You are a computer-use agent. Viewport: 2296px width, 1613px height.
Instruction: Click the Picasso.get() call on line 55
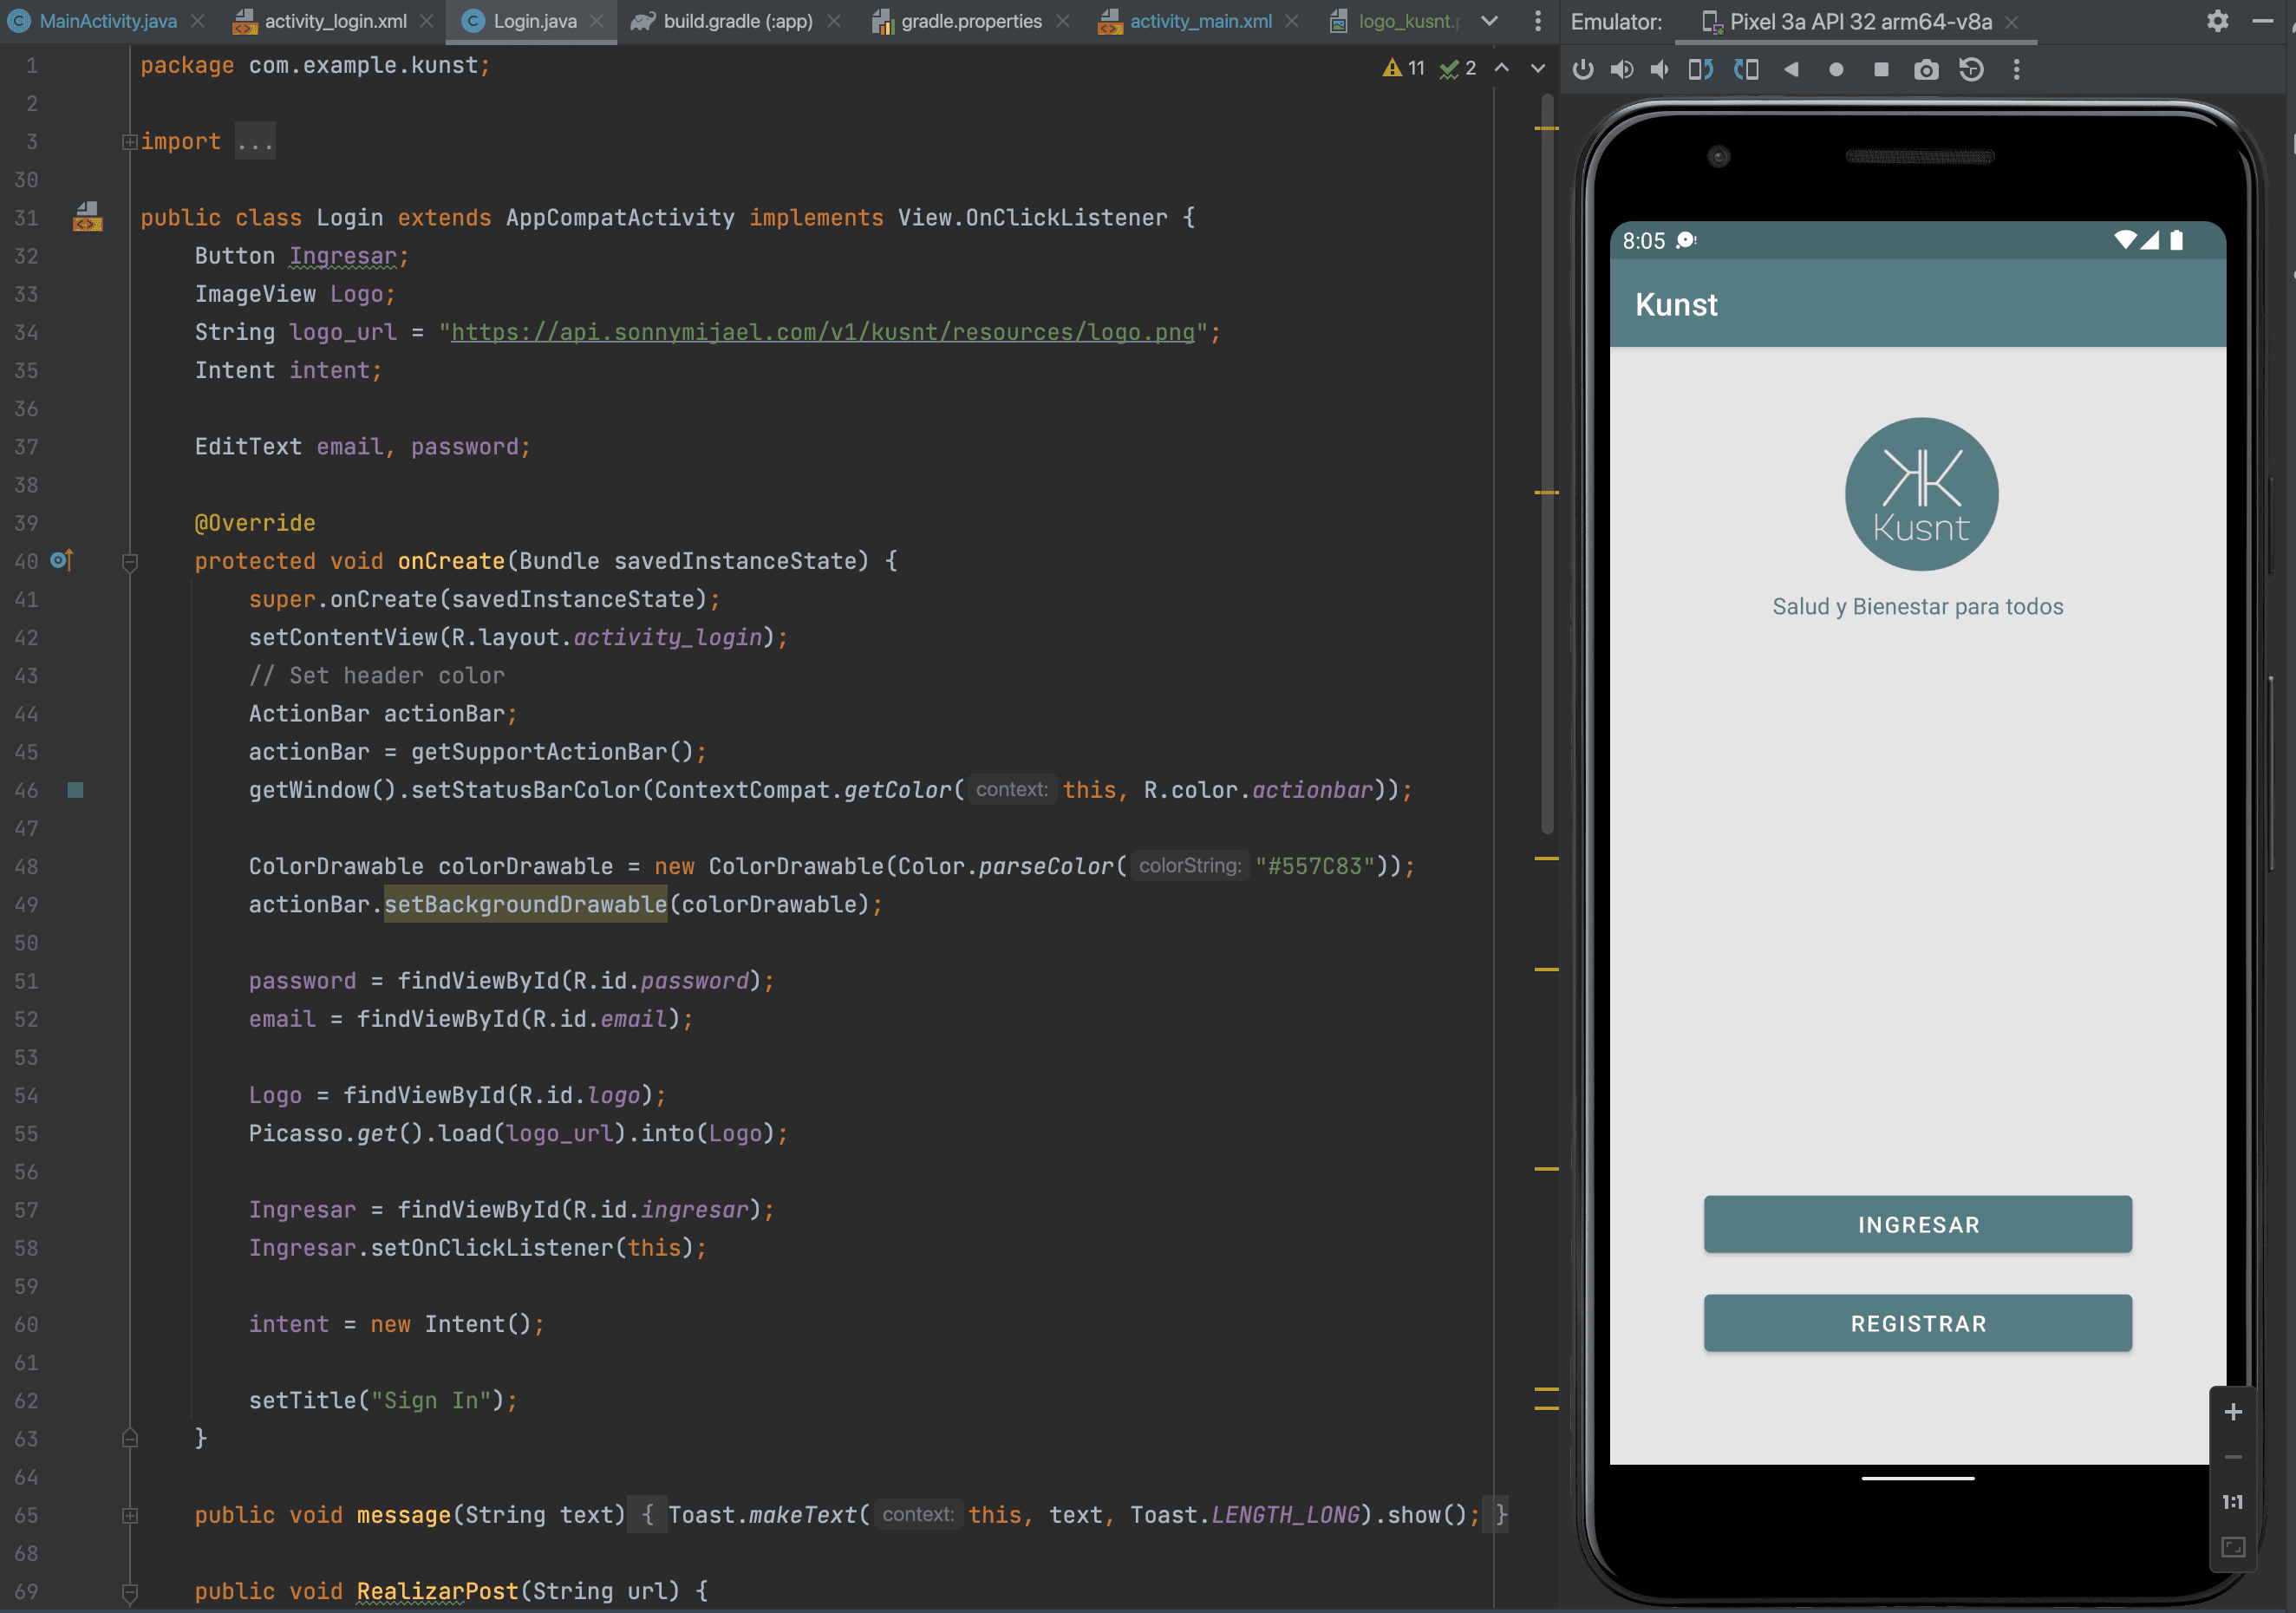(336, 1133)
